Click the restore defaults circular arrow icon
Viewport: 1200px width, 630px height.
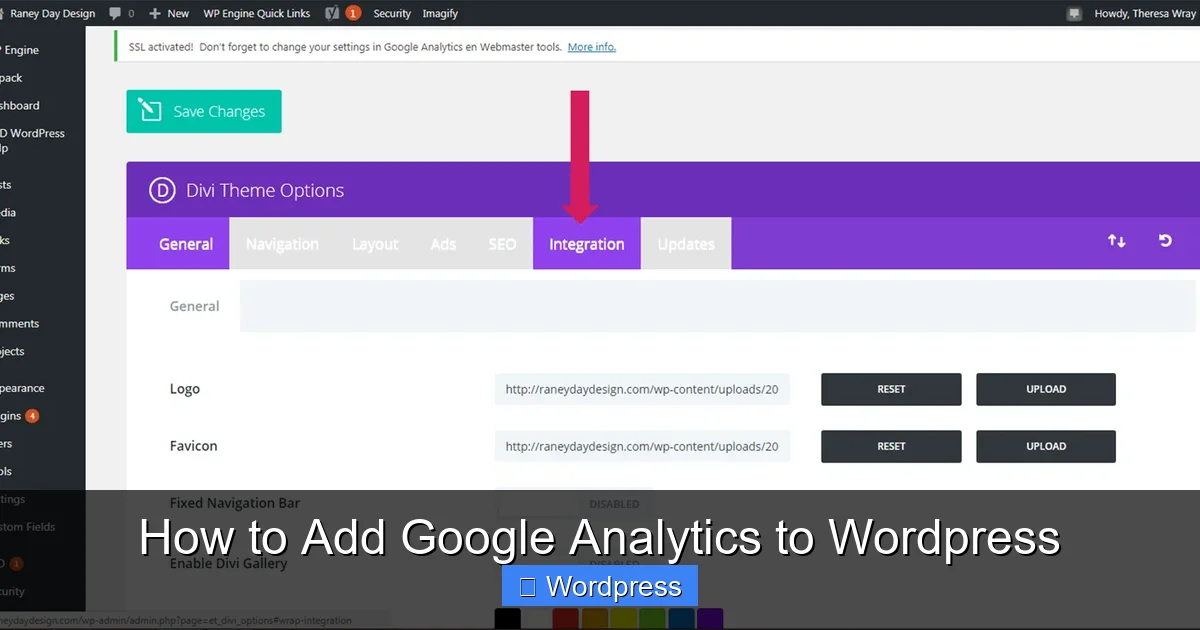1165,241
